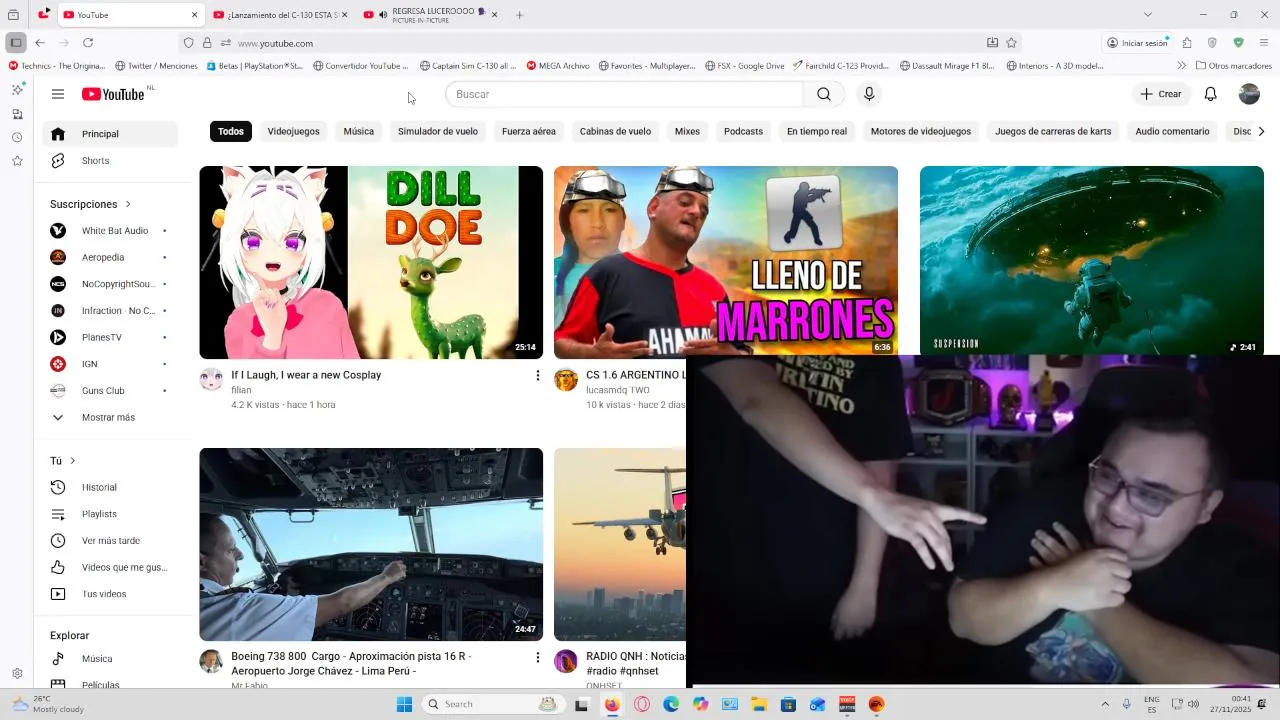Go back with browser back arrow
Screen dimensions: 1280x720
pyautogui.click(x=40, y=43)
